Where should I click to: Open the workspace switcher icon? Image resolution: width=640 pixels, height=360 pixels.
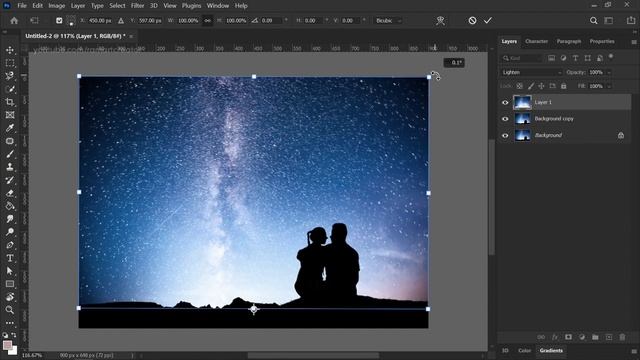tap(609, 20)
